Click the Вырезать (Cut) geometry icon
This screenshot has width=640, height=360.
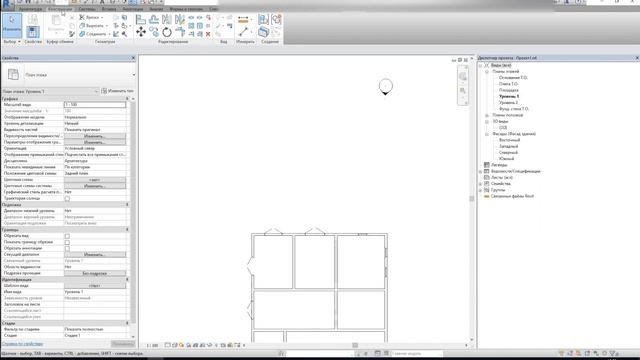point(82,26)
